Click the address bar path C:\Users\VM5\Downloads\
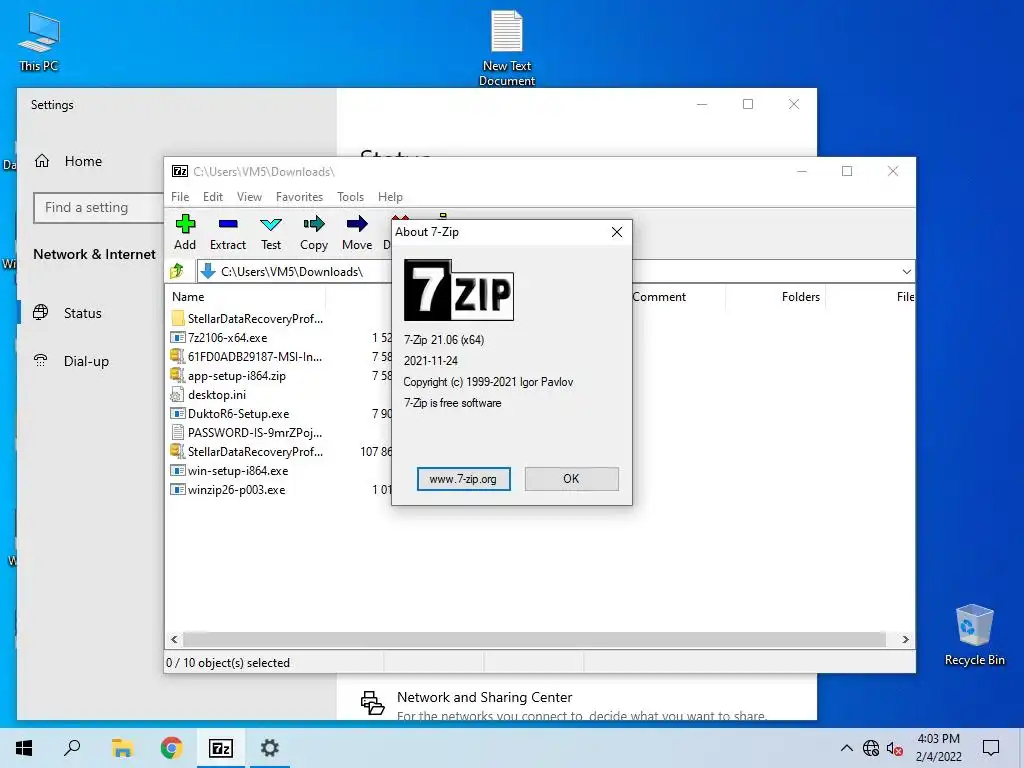 click(292, 272)
